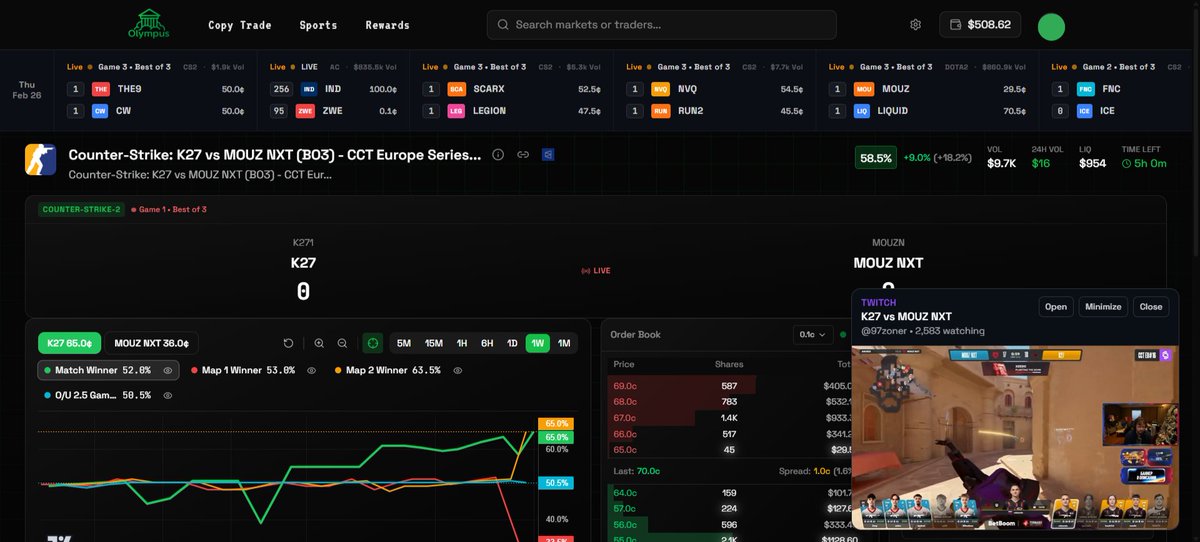Image resolution: width=1200 pixels, height=542 pixels.
Task: Set chart range to 15M
Action: 433,343
